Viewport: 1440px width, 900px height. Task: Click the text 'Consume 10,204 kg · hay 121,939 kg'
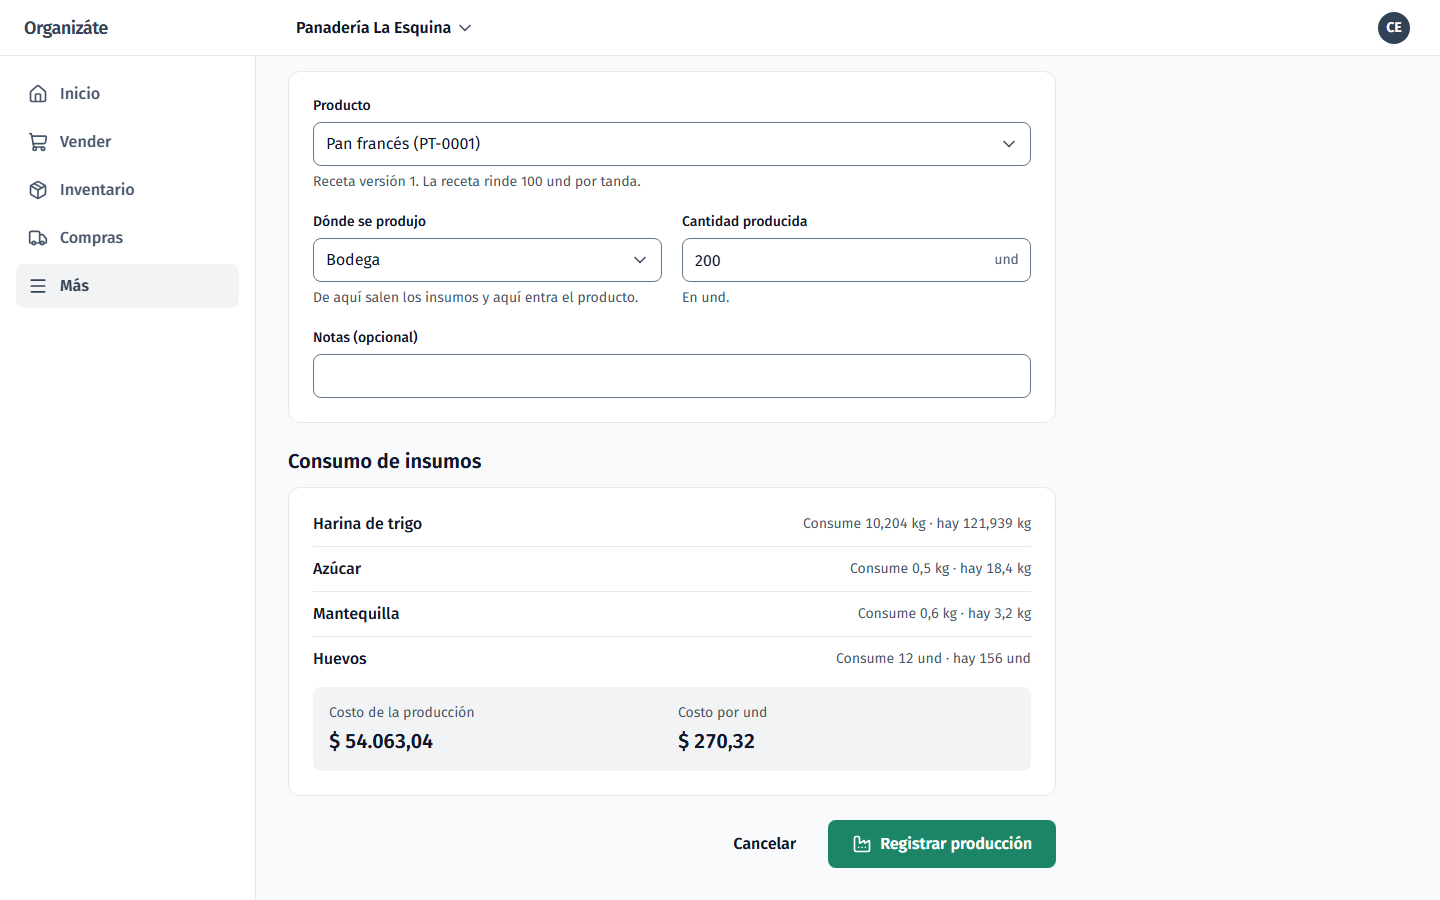coord(917,524)
